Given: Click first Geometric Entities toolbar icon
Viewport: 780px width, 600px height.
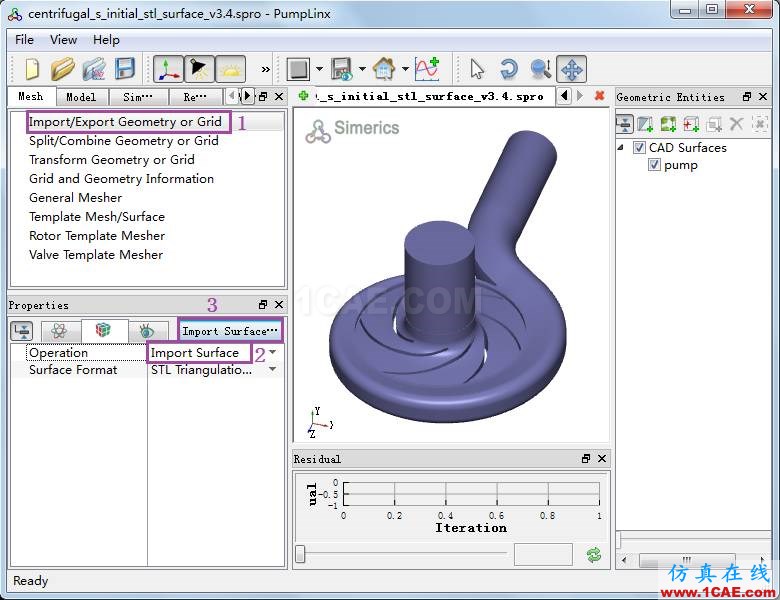Looking at the screenshot, I should (625, 124).
